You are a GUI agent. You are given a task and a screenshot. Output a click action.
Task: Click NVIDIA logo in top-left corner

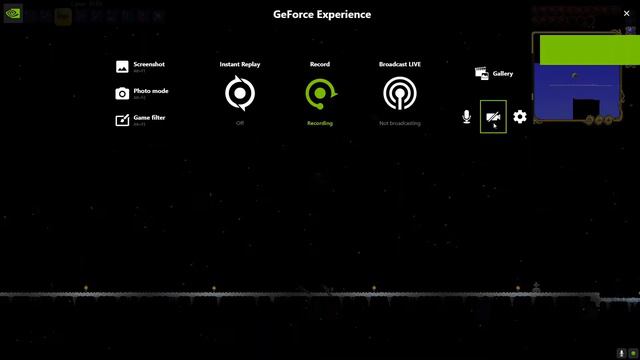[13, 13]
